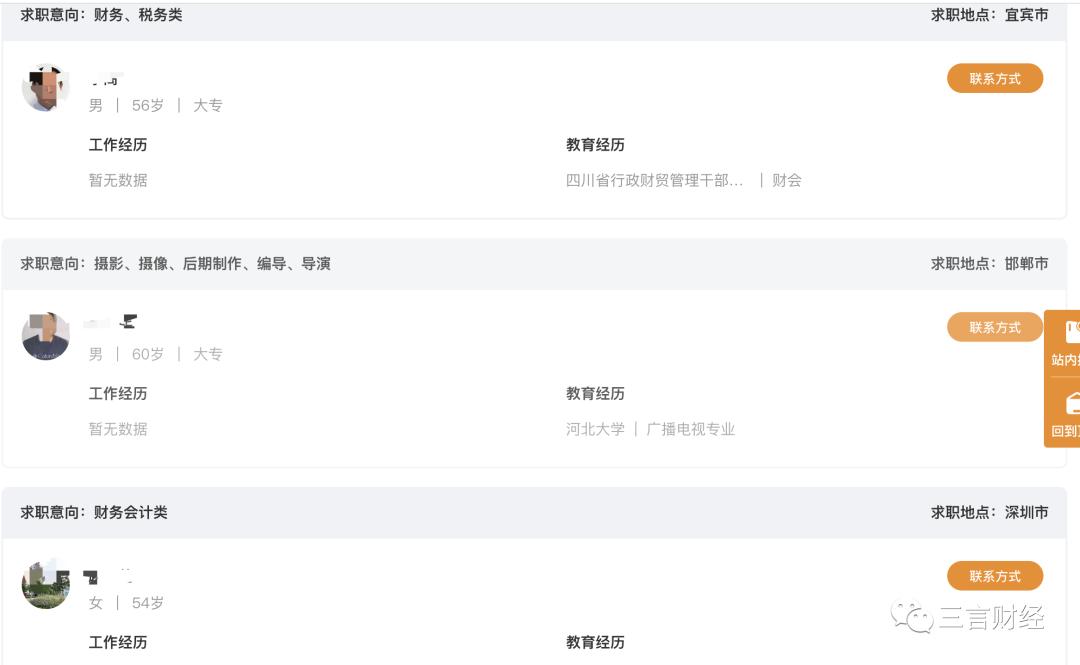Click 联系方式 for the 深圳市 candidate

995,576
